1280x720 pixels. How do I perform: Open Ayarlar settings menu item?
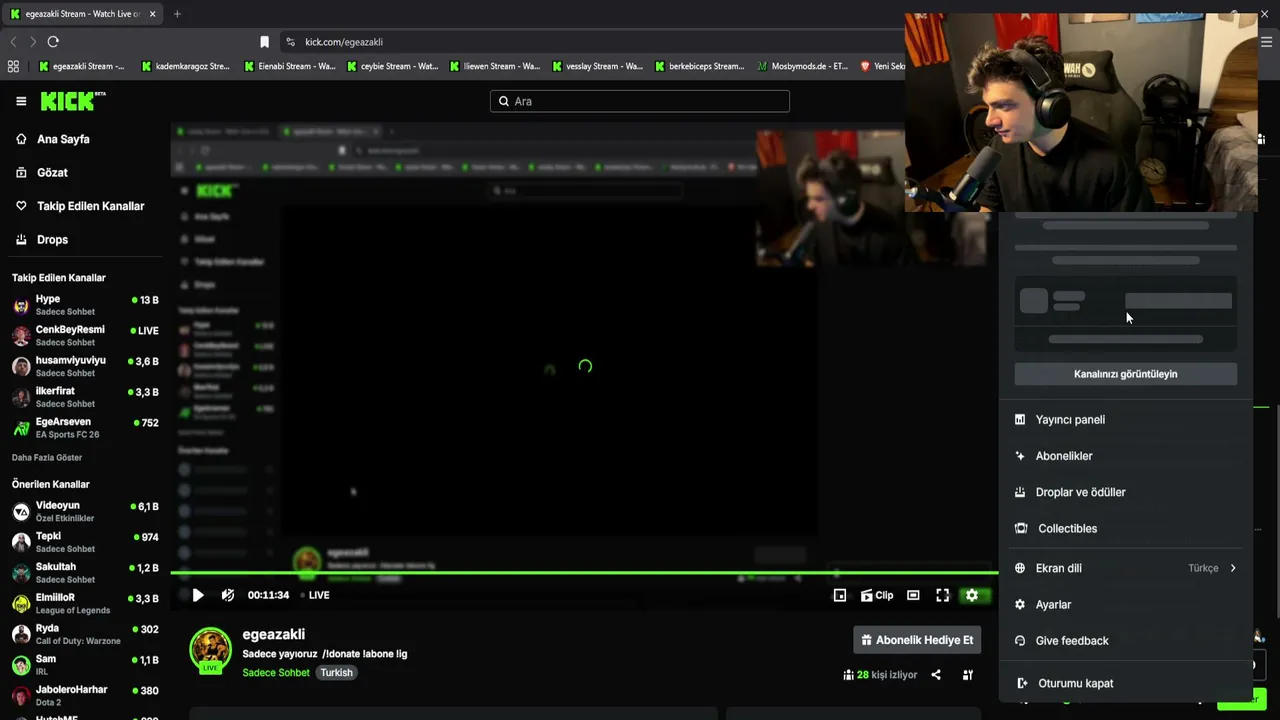tap(1126, 604)
